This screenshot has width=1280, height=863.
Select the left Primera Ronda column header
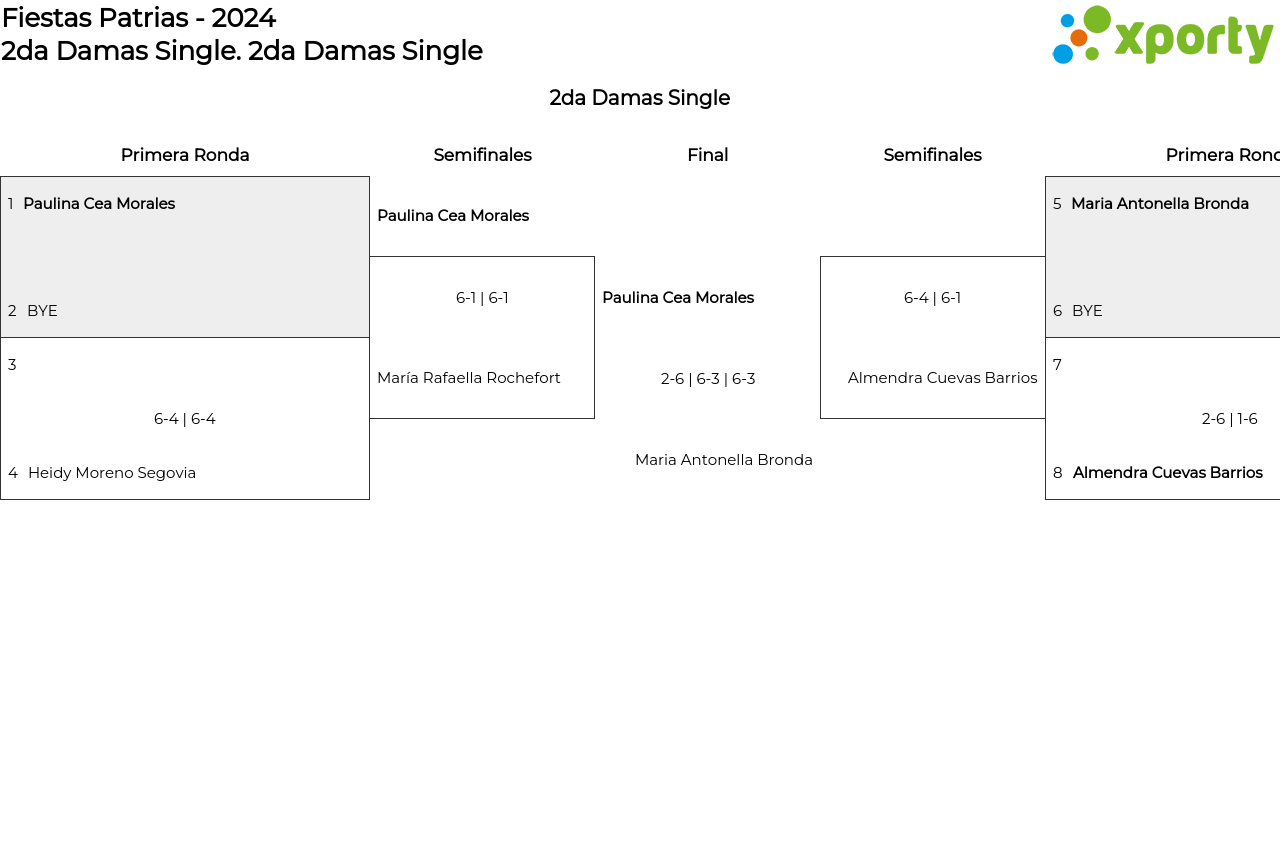click(x=185, y=155)
